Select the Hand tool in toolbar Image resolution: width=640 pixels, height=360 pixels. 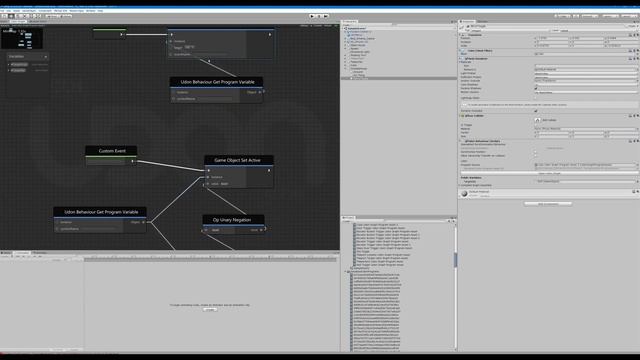pos(4,16)
